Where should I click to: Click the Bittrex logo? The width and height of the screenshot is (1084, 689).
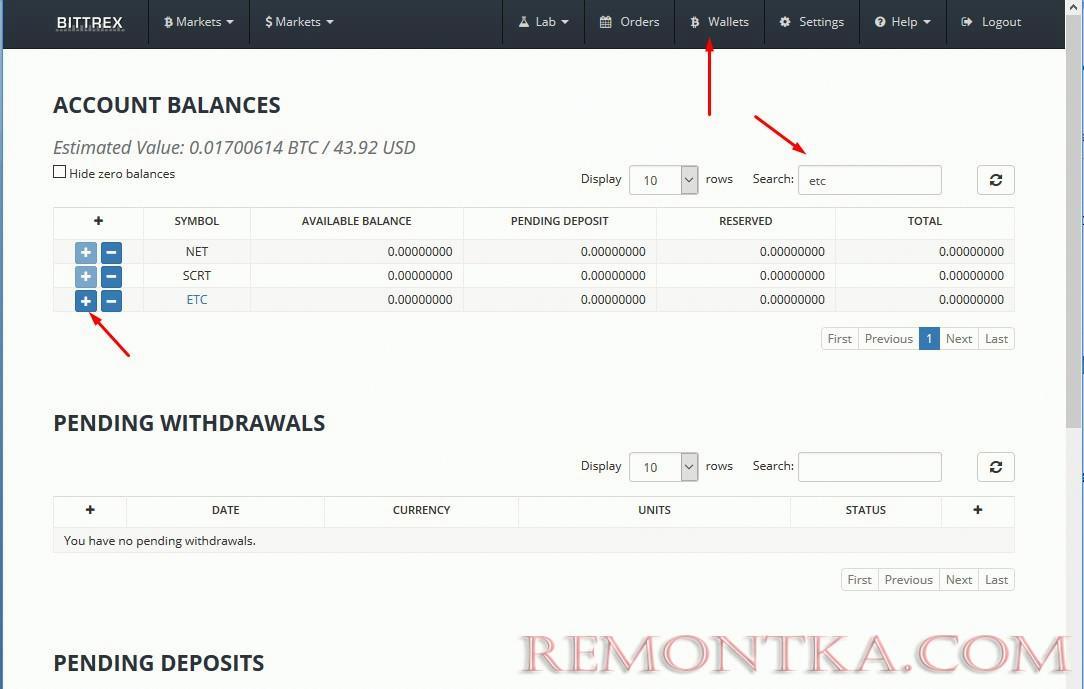click(x=88, y=22)
